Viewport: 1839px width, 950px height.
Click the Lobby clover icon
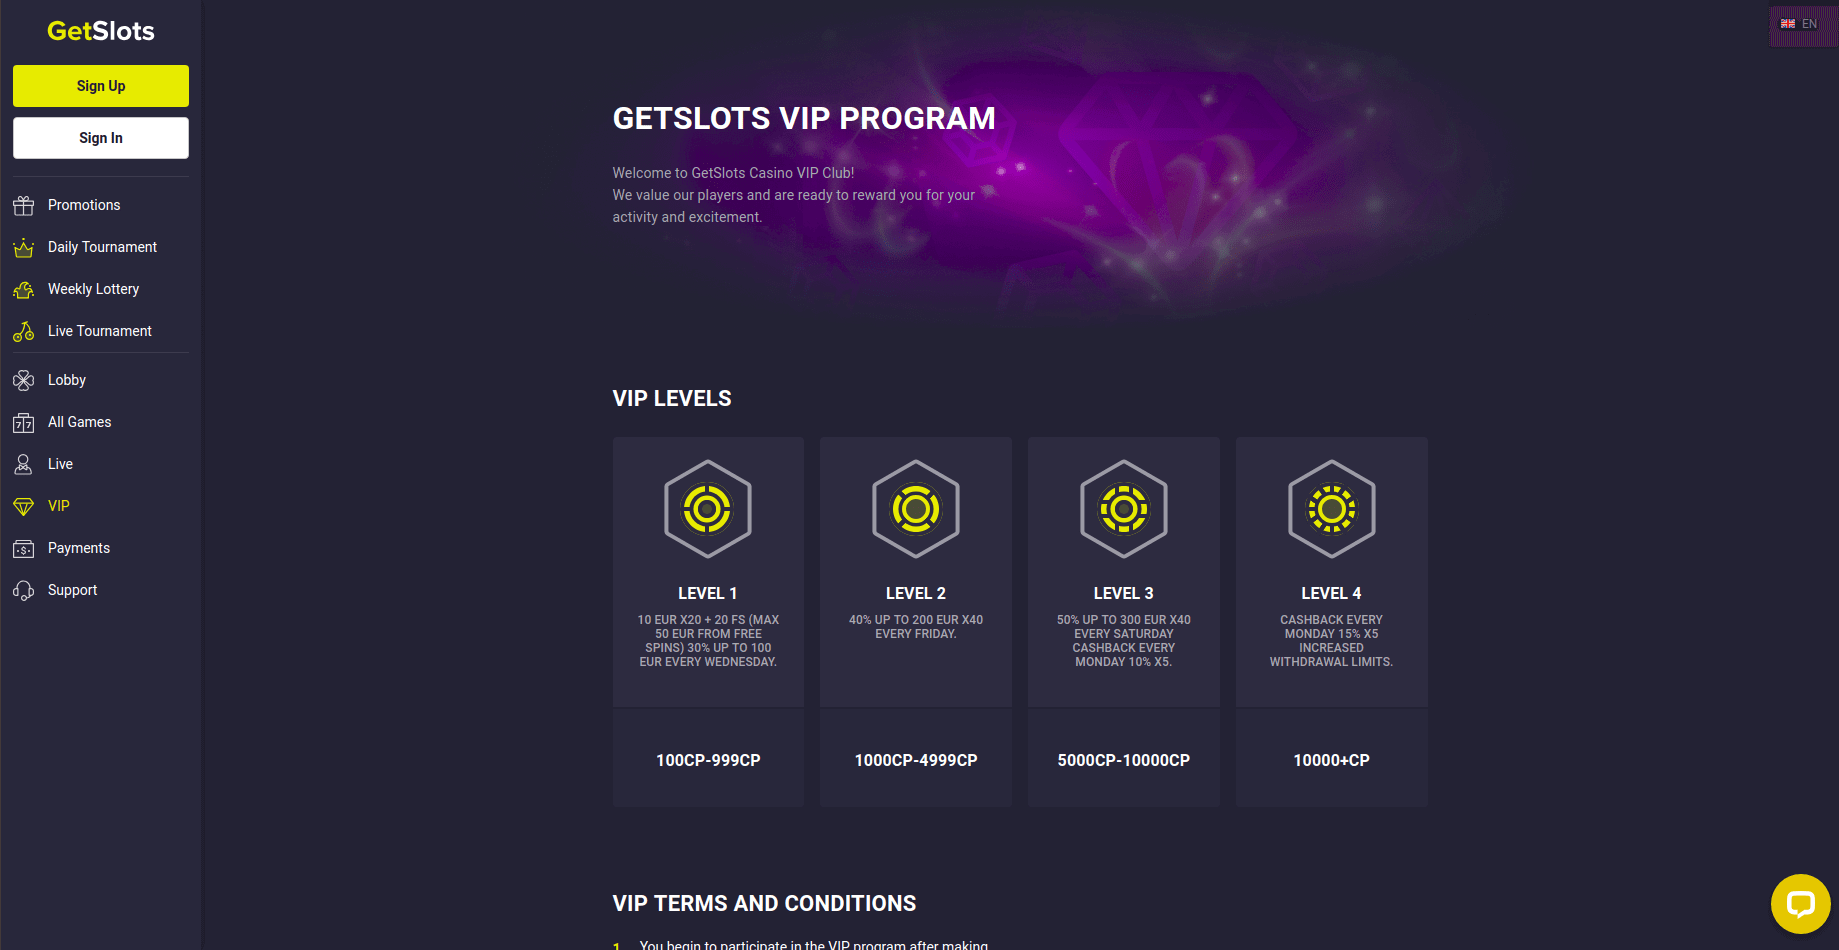click(x=24, y=381)
